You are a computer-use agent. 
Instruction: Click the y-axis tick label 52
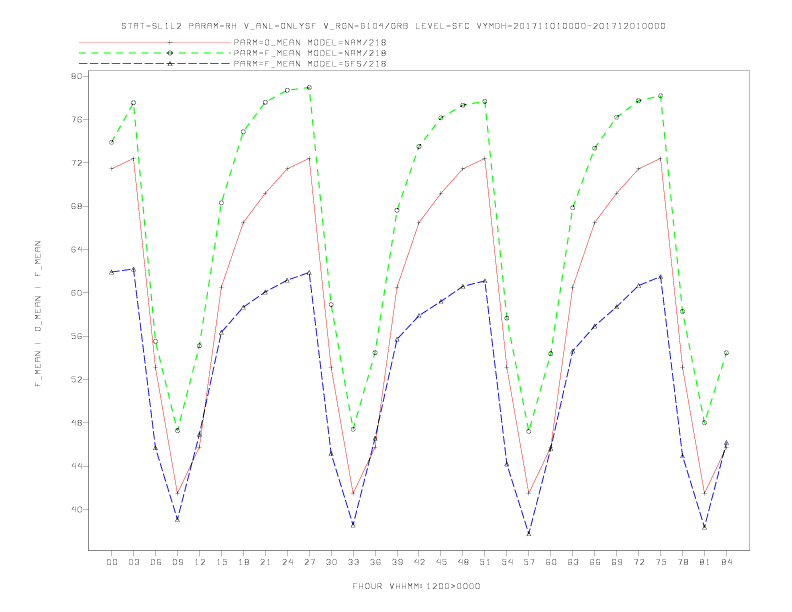77,379
